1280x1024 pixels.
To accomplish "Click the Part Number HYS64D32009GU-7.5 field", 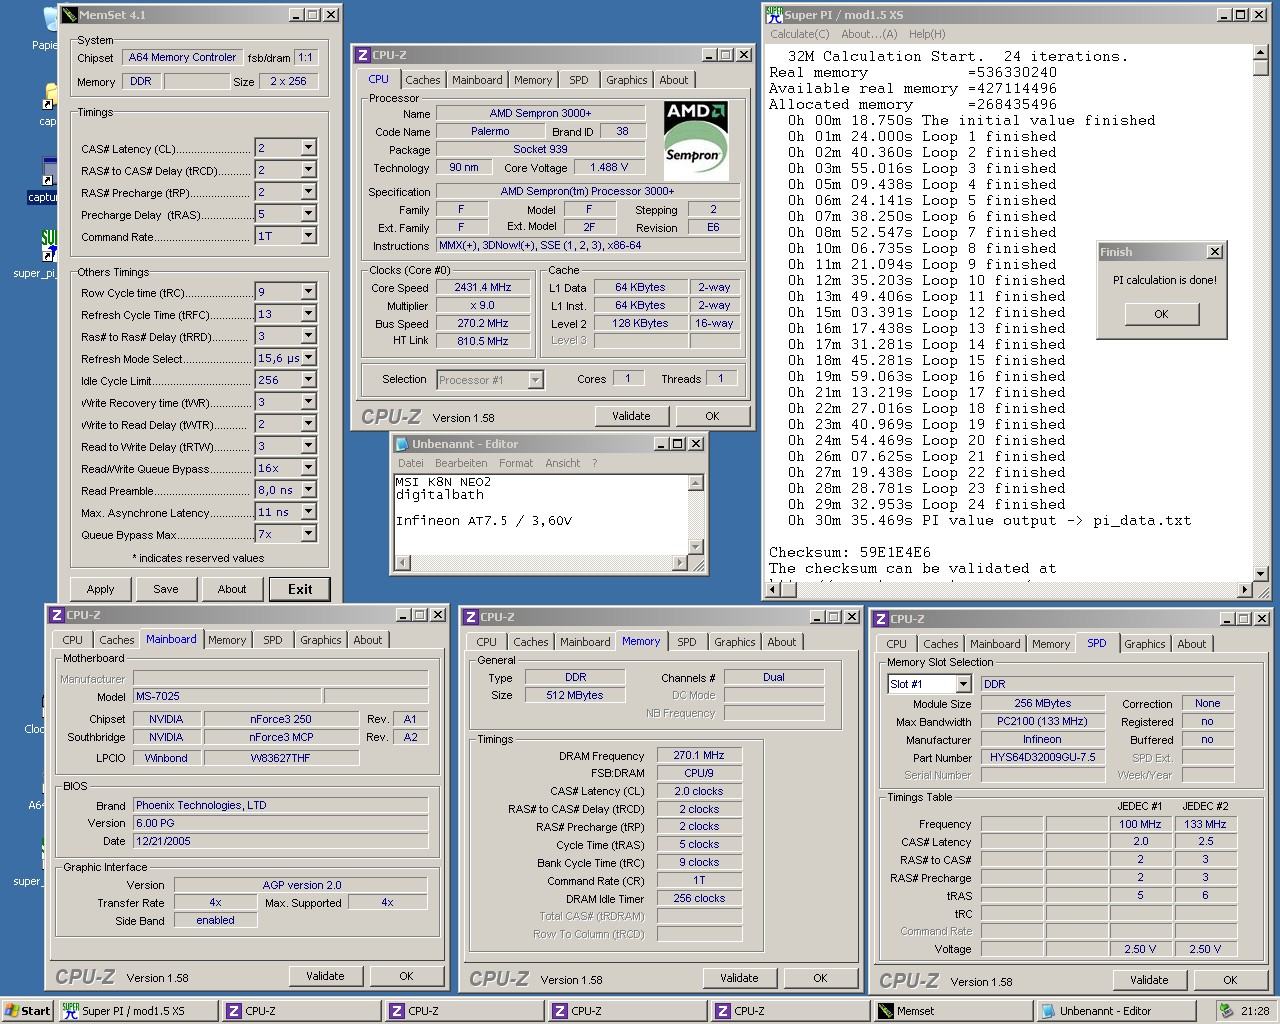I will tap(1042, 757).
